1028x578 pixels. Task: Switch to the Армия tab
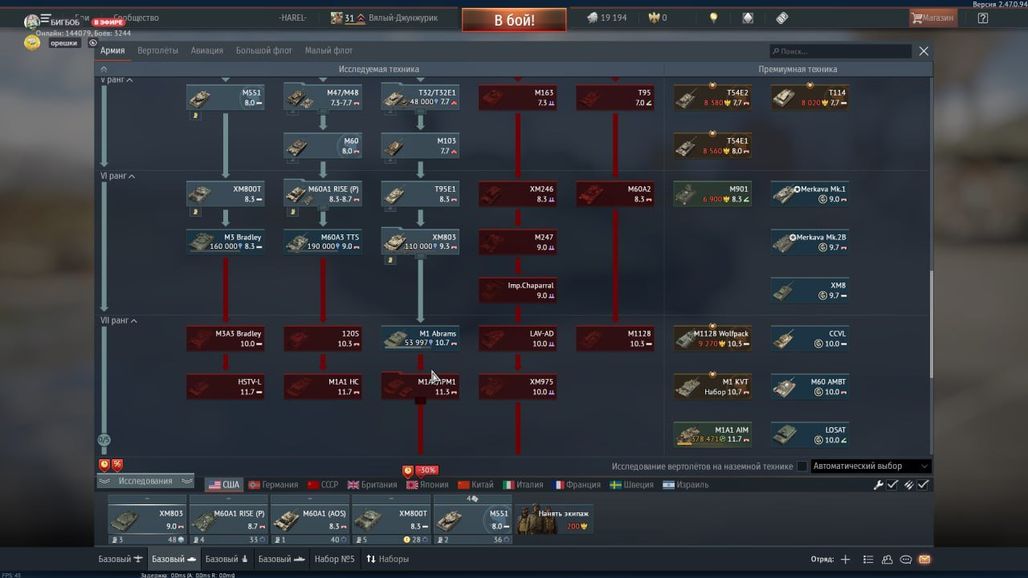pyautogui.click(x=112, y=50)
